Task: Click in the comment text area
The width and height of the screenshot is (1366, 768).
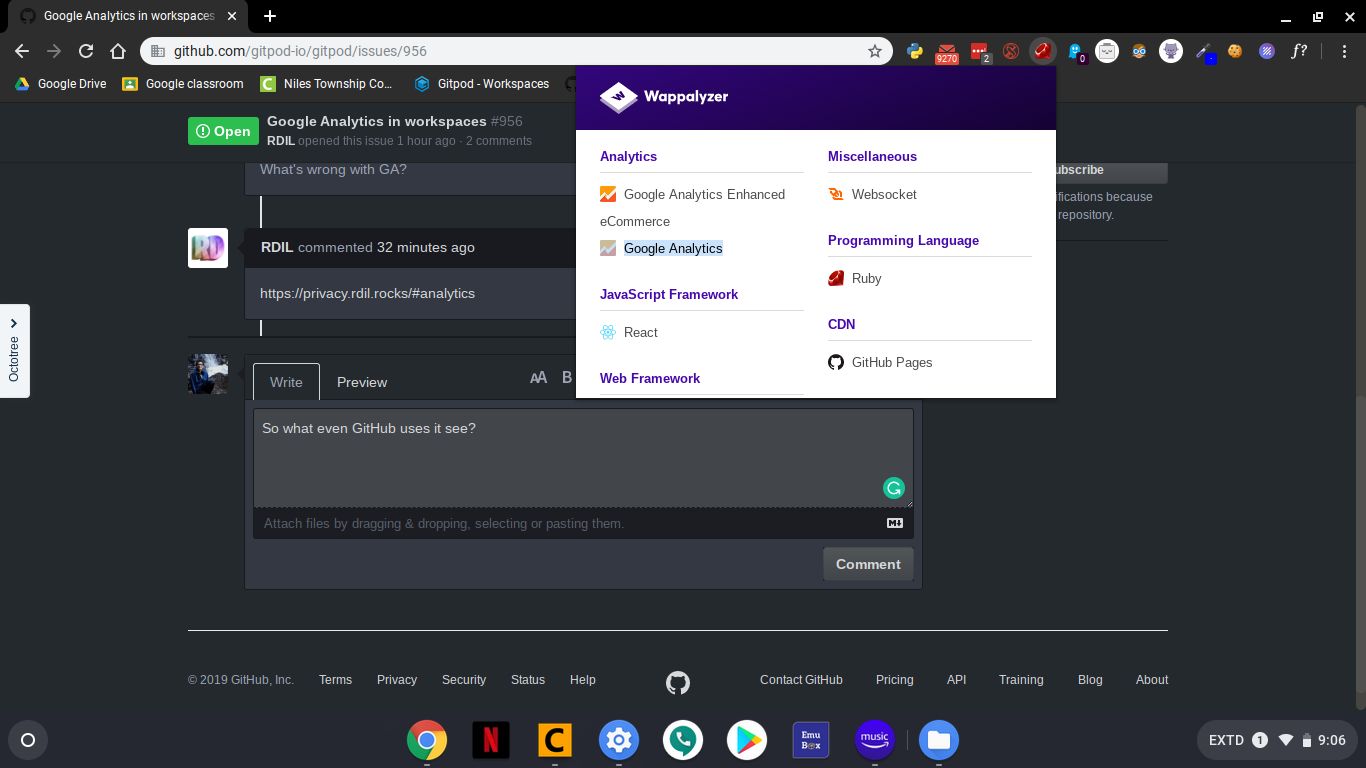Action: pyautogui.click(x=583, y=458)
